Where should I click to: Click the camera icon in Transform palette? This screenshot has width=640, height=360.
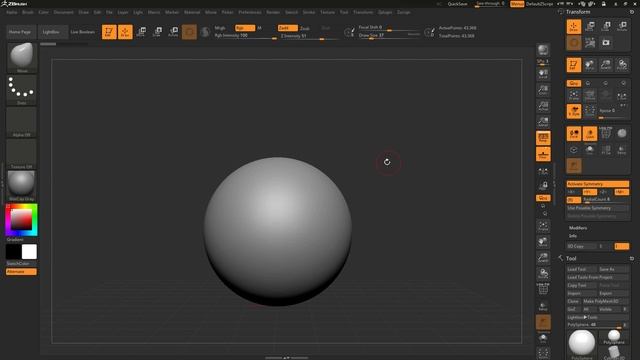point(606,42)
